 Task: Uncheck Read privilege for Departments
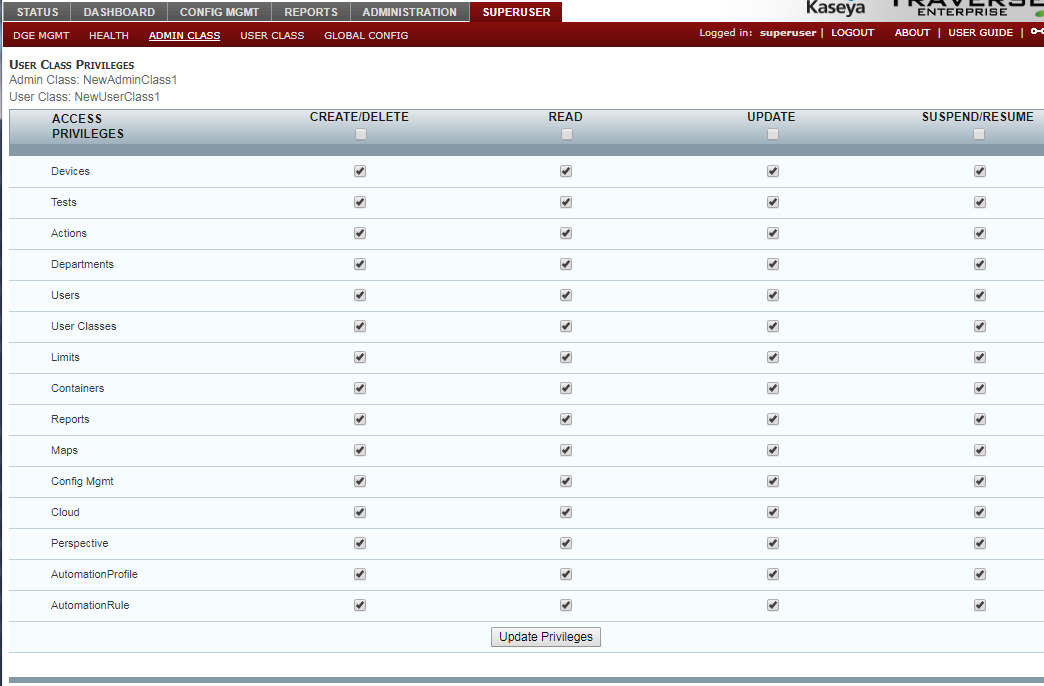point(566,264)
